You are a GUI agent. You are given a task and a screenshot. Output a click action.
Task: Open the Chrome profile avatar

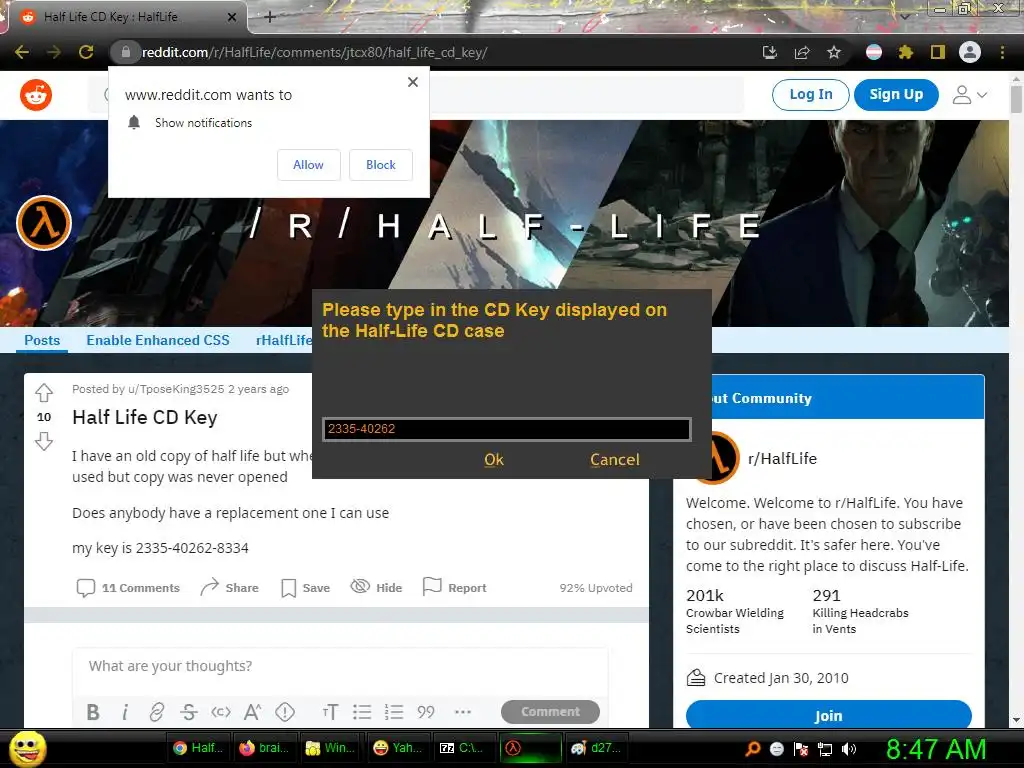click(x=970, y=52)
